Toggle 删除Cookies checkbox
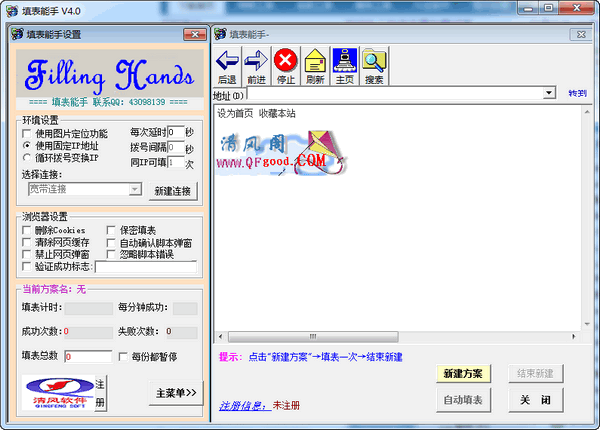 click(28, 231)
